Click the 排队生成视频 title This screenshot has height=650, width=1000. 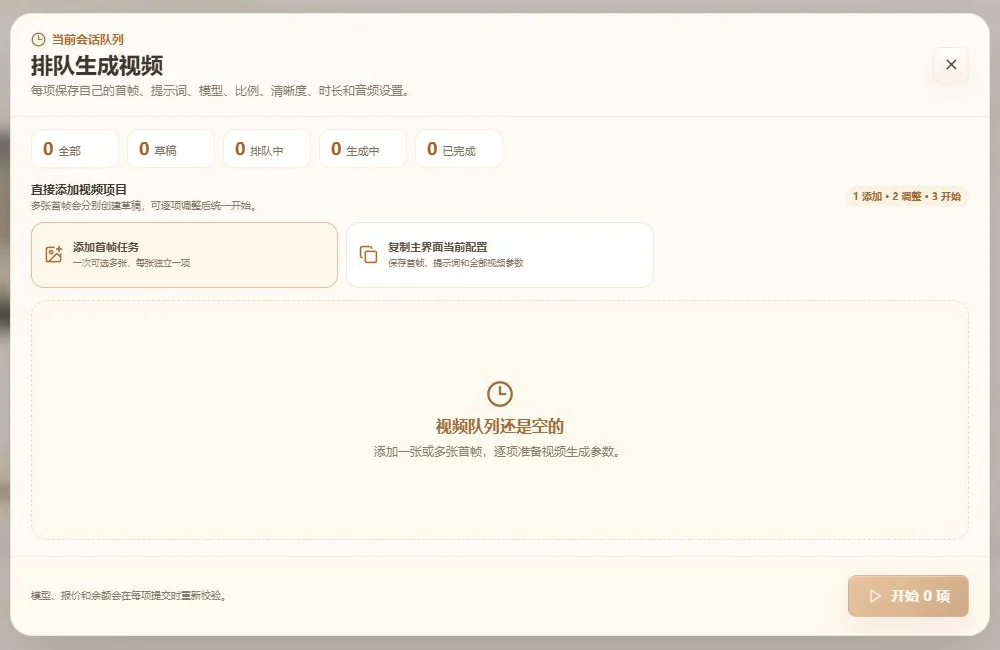coord(97,66)
